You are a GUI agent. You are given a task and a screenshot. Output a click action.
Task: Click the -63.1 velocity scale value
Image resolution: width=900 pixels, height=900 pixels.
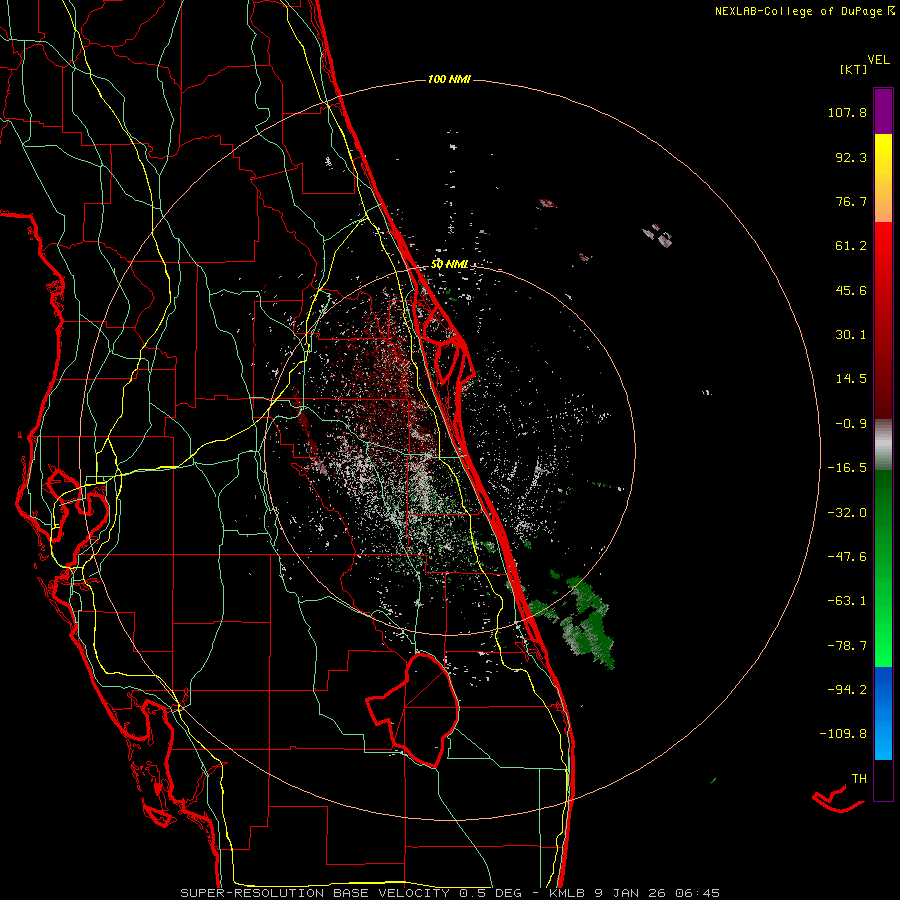pyautogui.click(x=847, y=601)
